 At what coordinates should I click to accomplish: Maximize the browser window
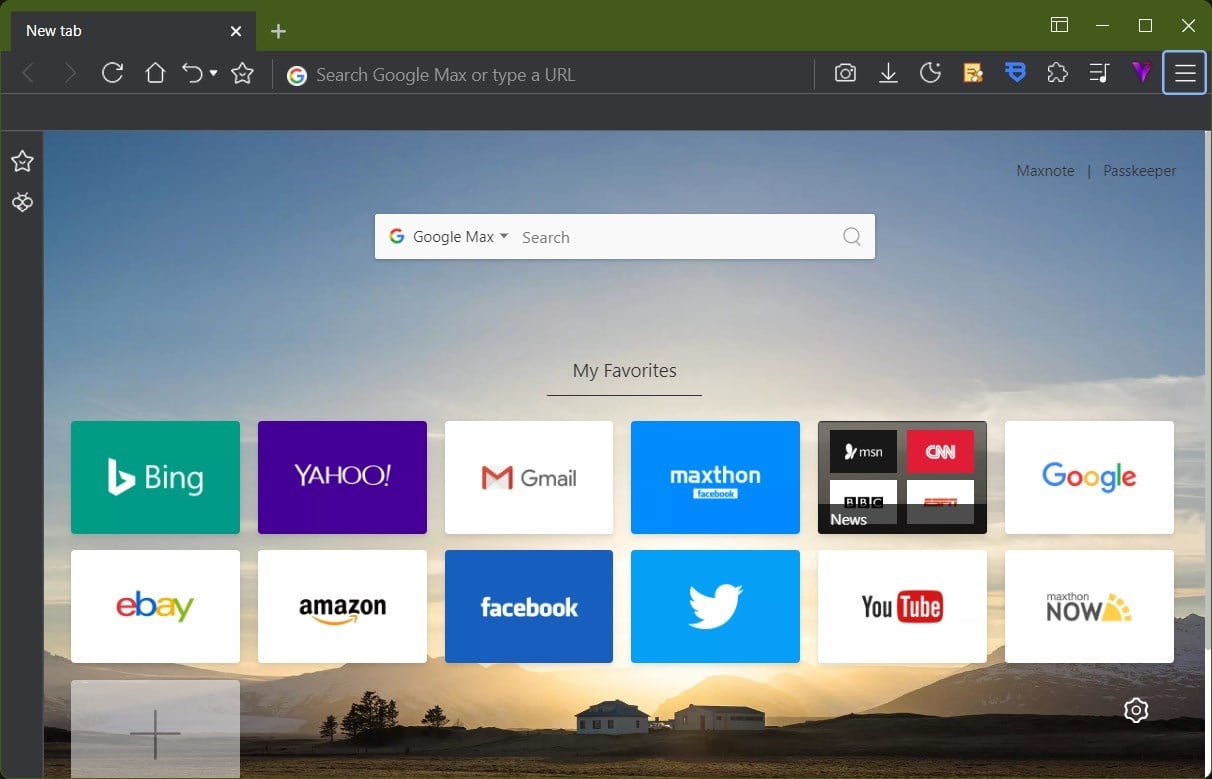click(1146, 25)
